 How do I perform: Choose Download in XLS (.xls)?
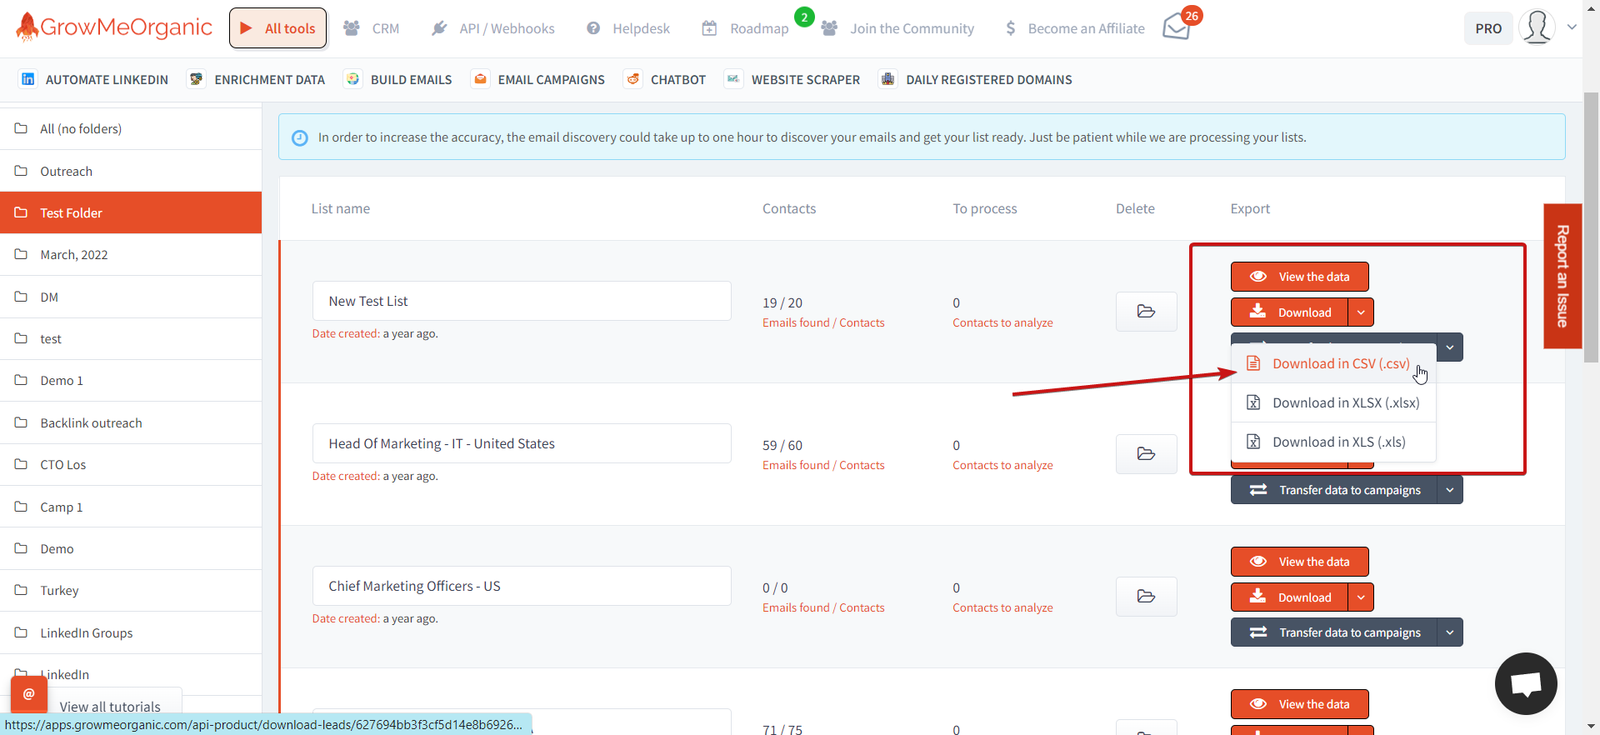tap(1334, 442)
